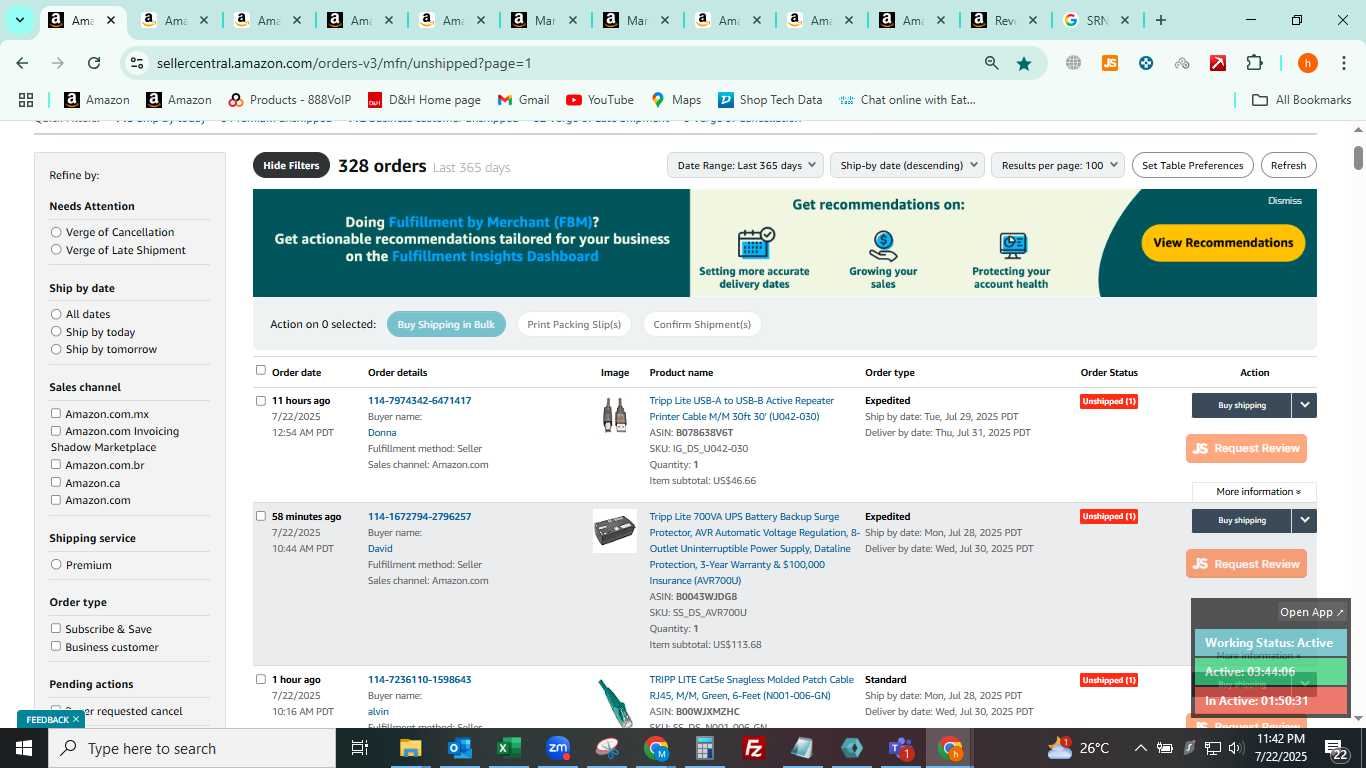Screen dimensions: 1366x768
Task: Open Microsoft Teams from the taskbar
Action: click(x=901, y=748)
